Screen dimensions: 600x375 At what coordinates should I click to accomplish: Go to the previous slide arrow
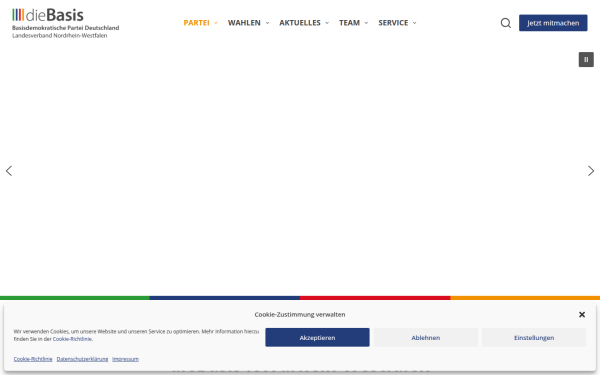(9, 171)
